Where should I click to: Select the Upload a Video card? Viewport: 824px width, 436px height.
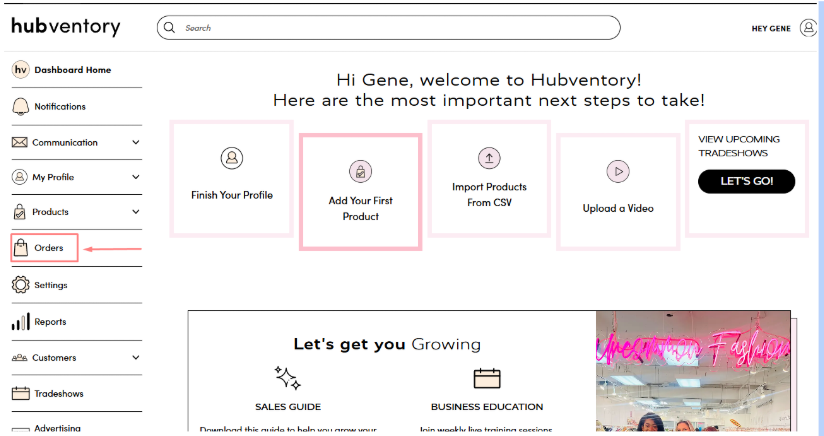[618, 192]
